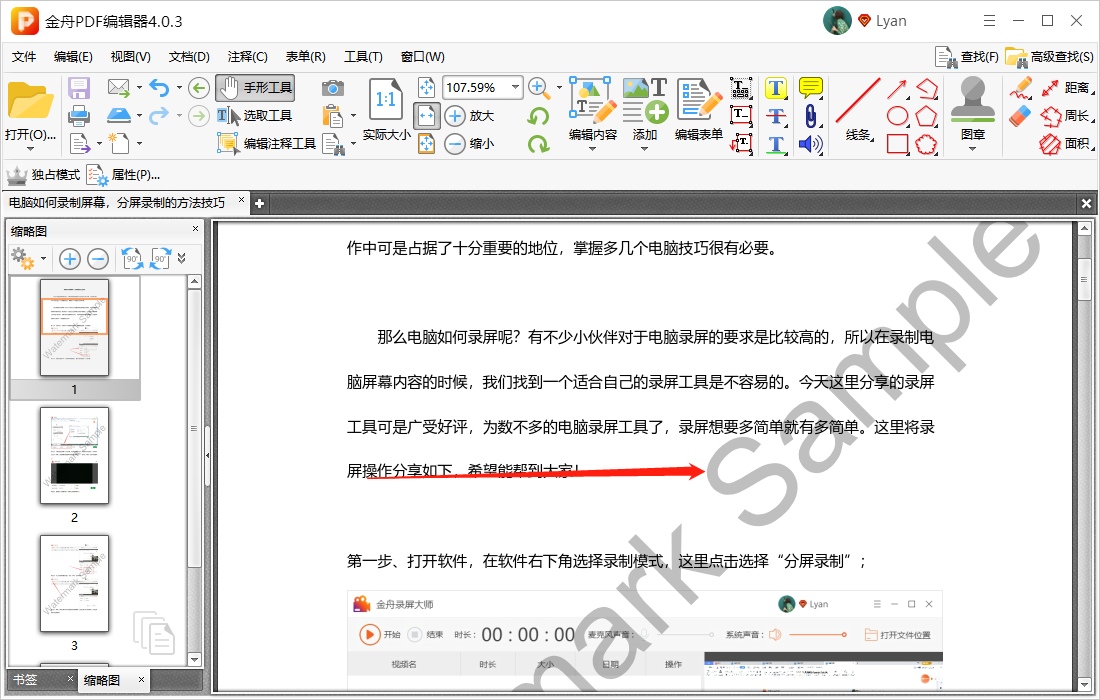The height and width of the screenshot is (700, 1100).
Task: Click the Save (floppy disk) icon
Action: [x=79, y=88]
